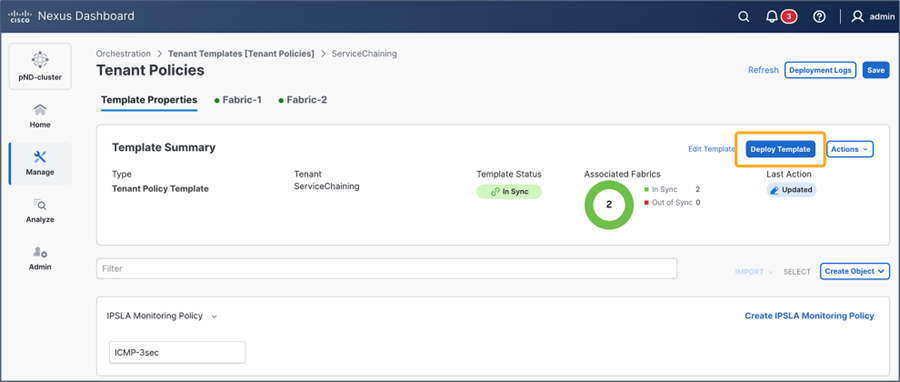This screenshot has width=900, height=382.
Task: Open the Create Object dropdown
Action: pos(855,271)
